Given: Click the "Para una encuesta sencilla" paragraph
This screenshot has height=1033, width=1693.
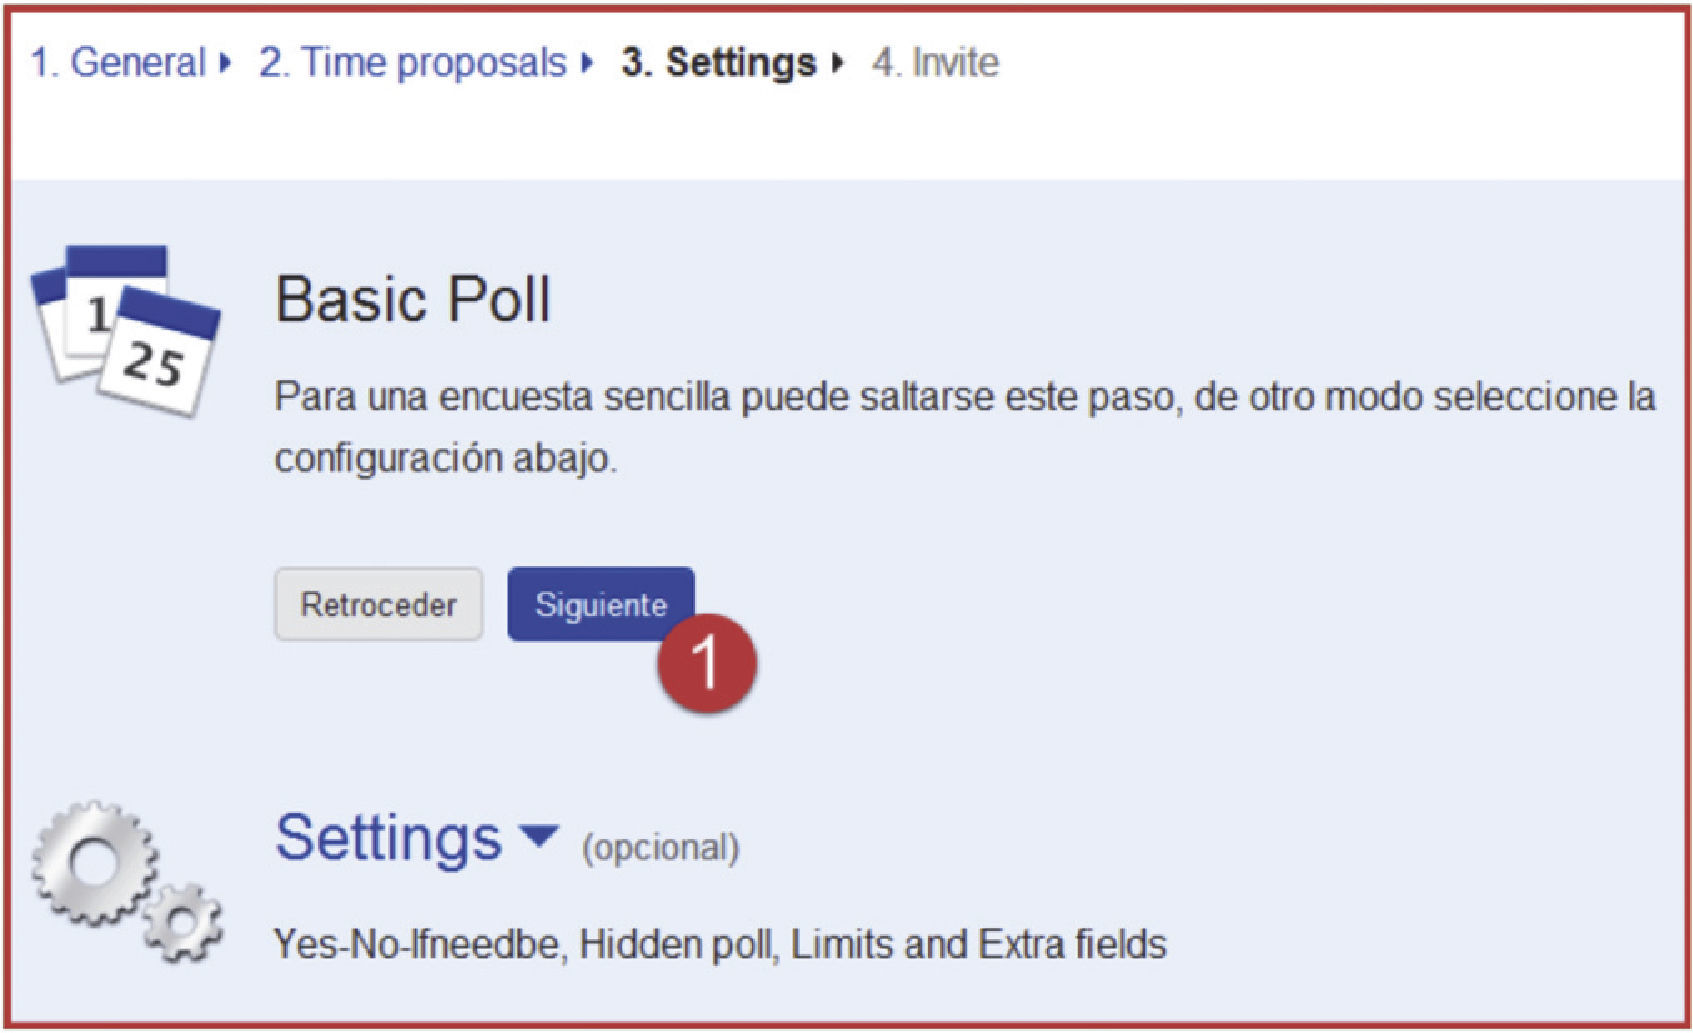Looking at the screenshot, I should pyautogui.click(x=964, y=427).
